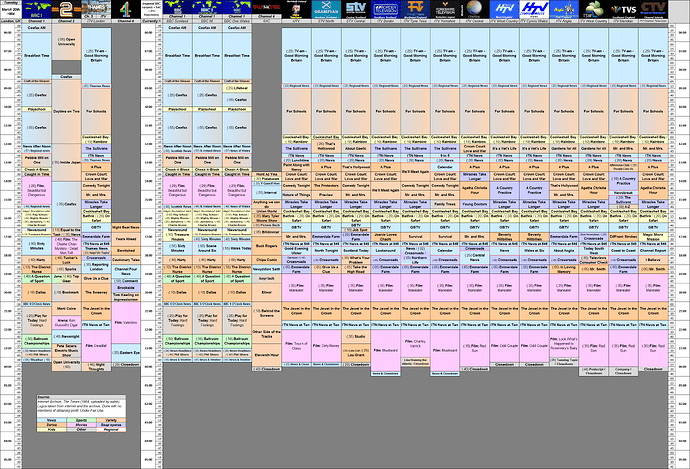Select 'Channel Four News' cell
This screenshot has width=690, height=469.
pyautogui.click(x=126, y=271)
